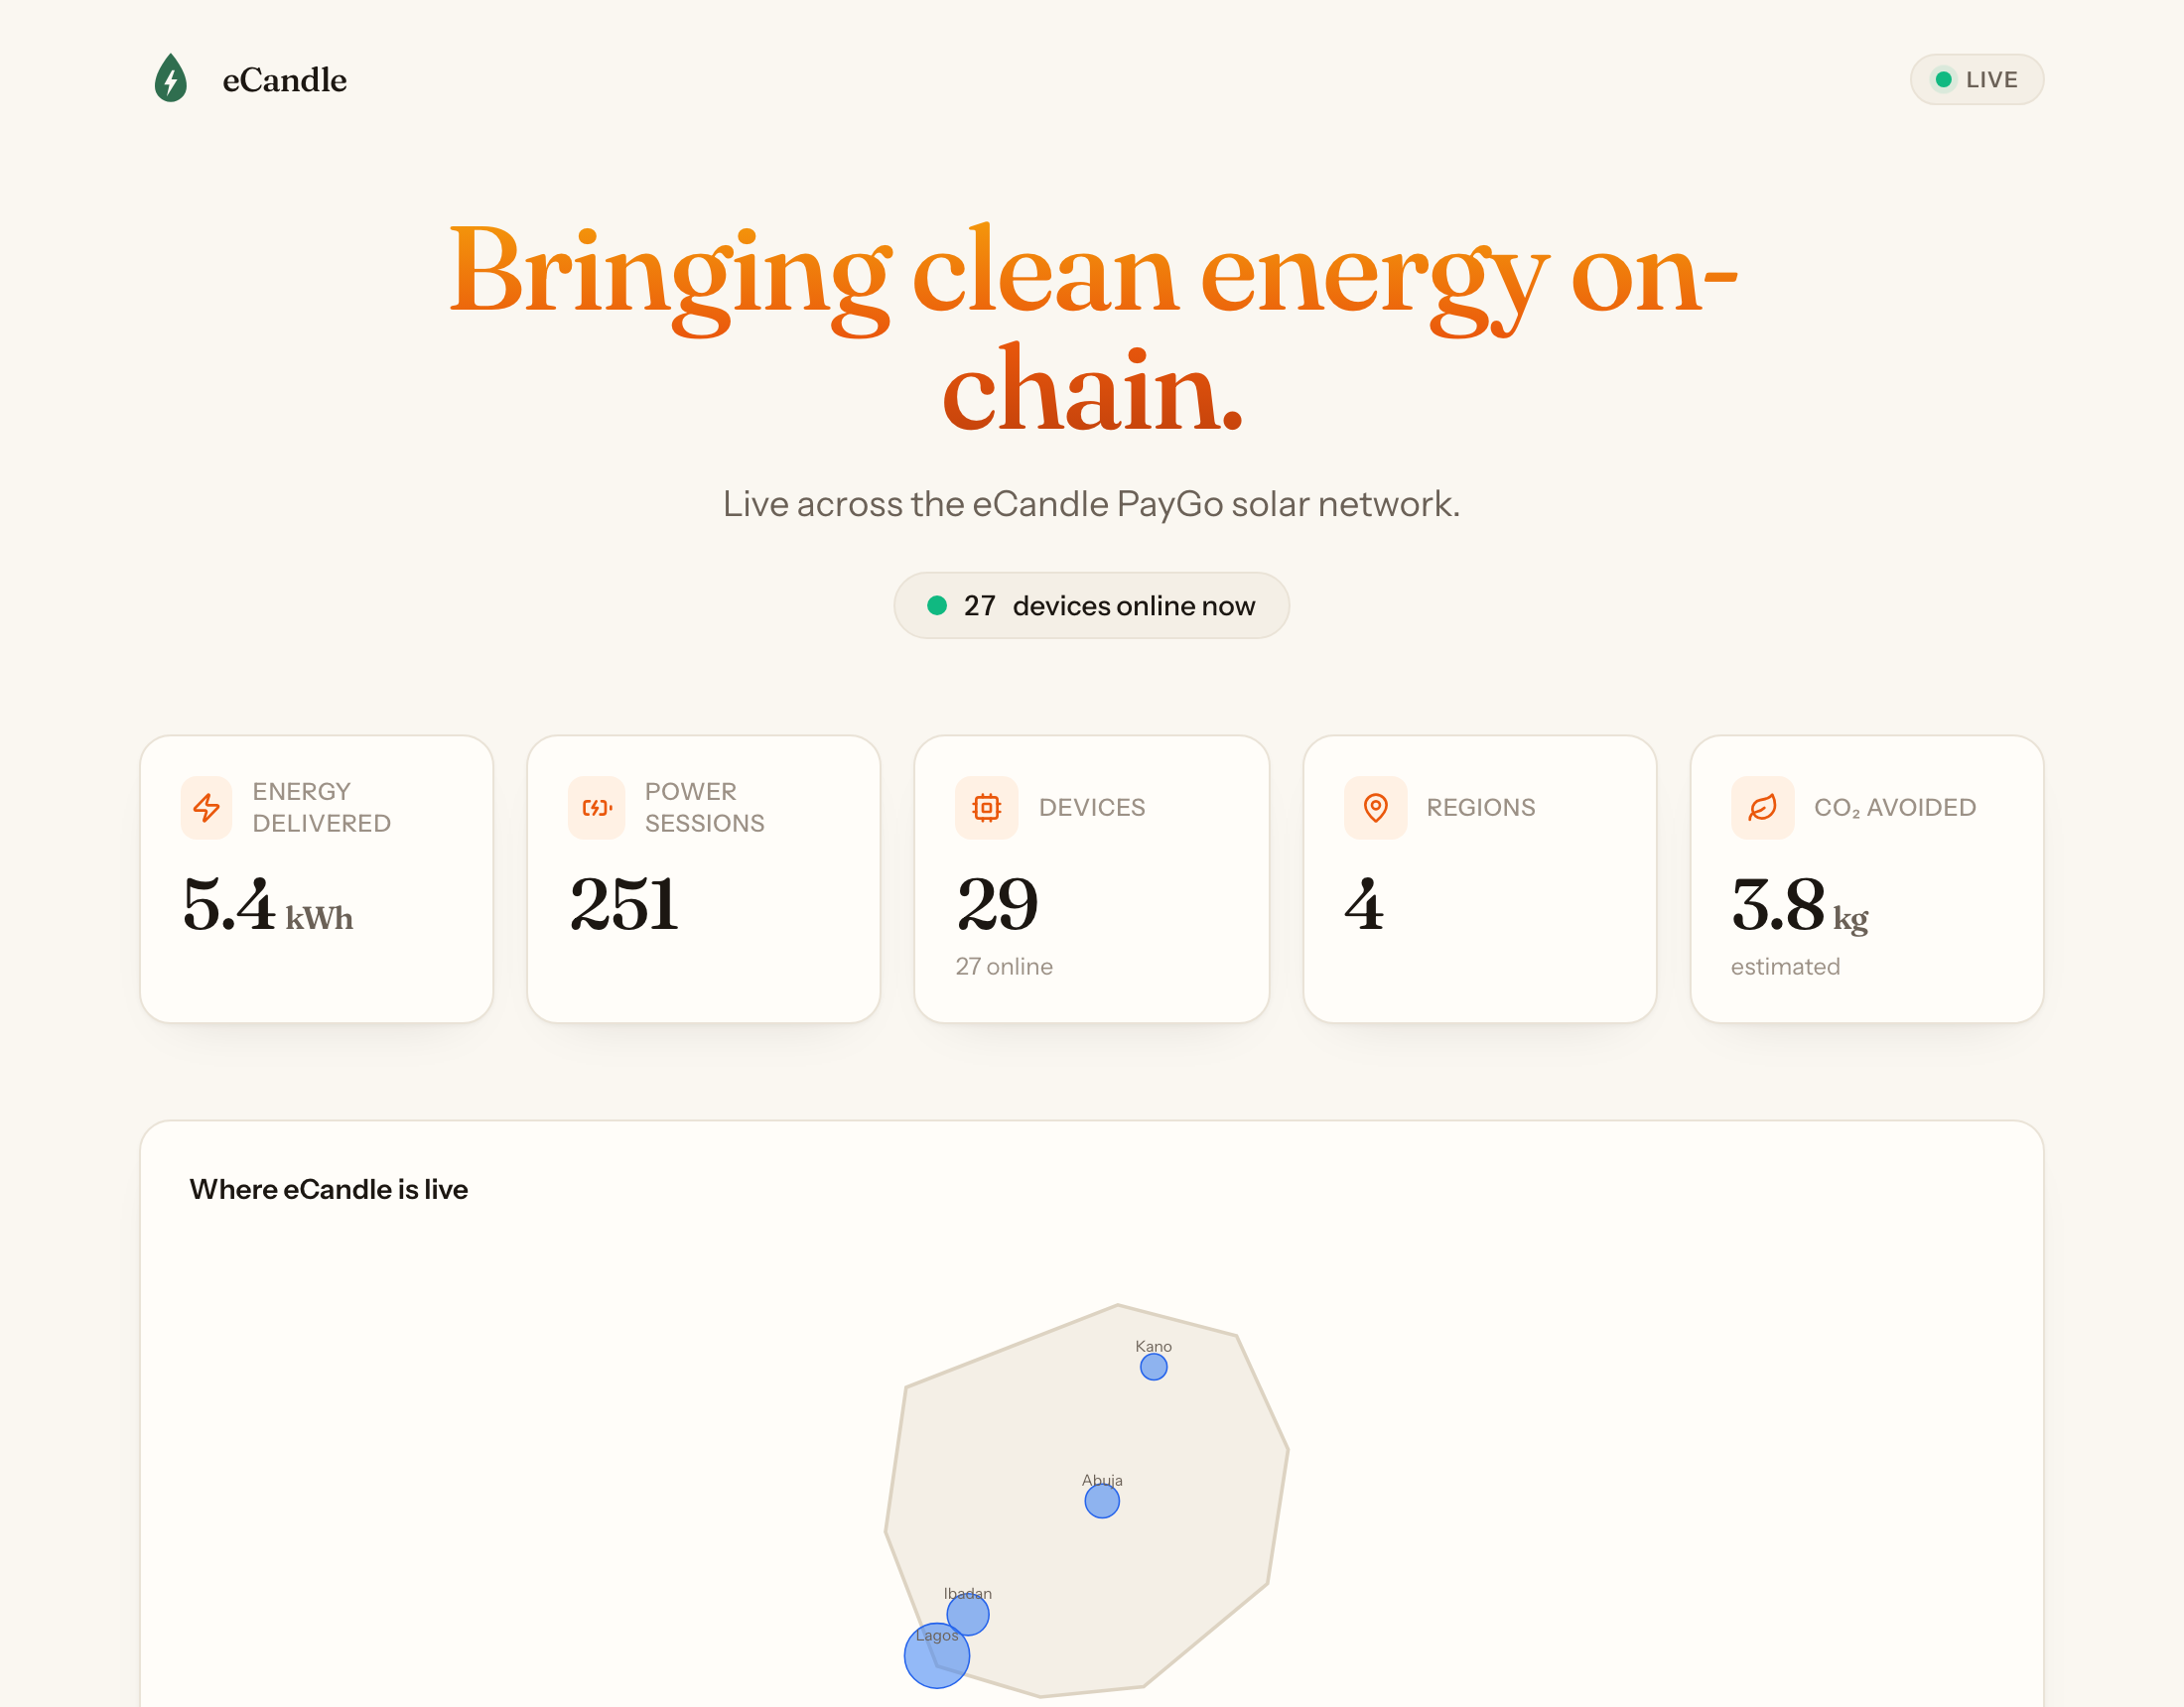The image size is (2184, 1707).
Task: Click the 251 power sessions value
Action: (624, 905)
